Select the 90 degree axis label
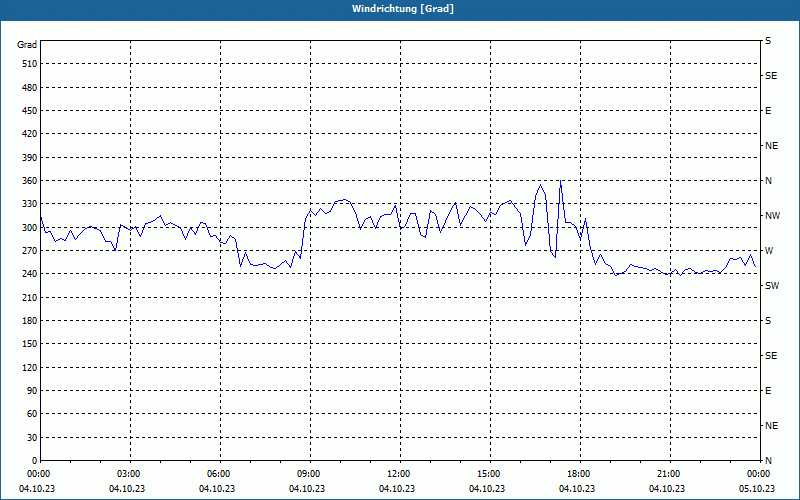 32,391
